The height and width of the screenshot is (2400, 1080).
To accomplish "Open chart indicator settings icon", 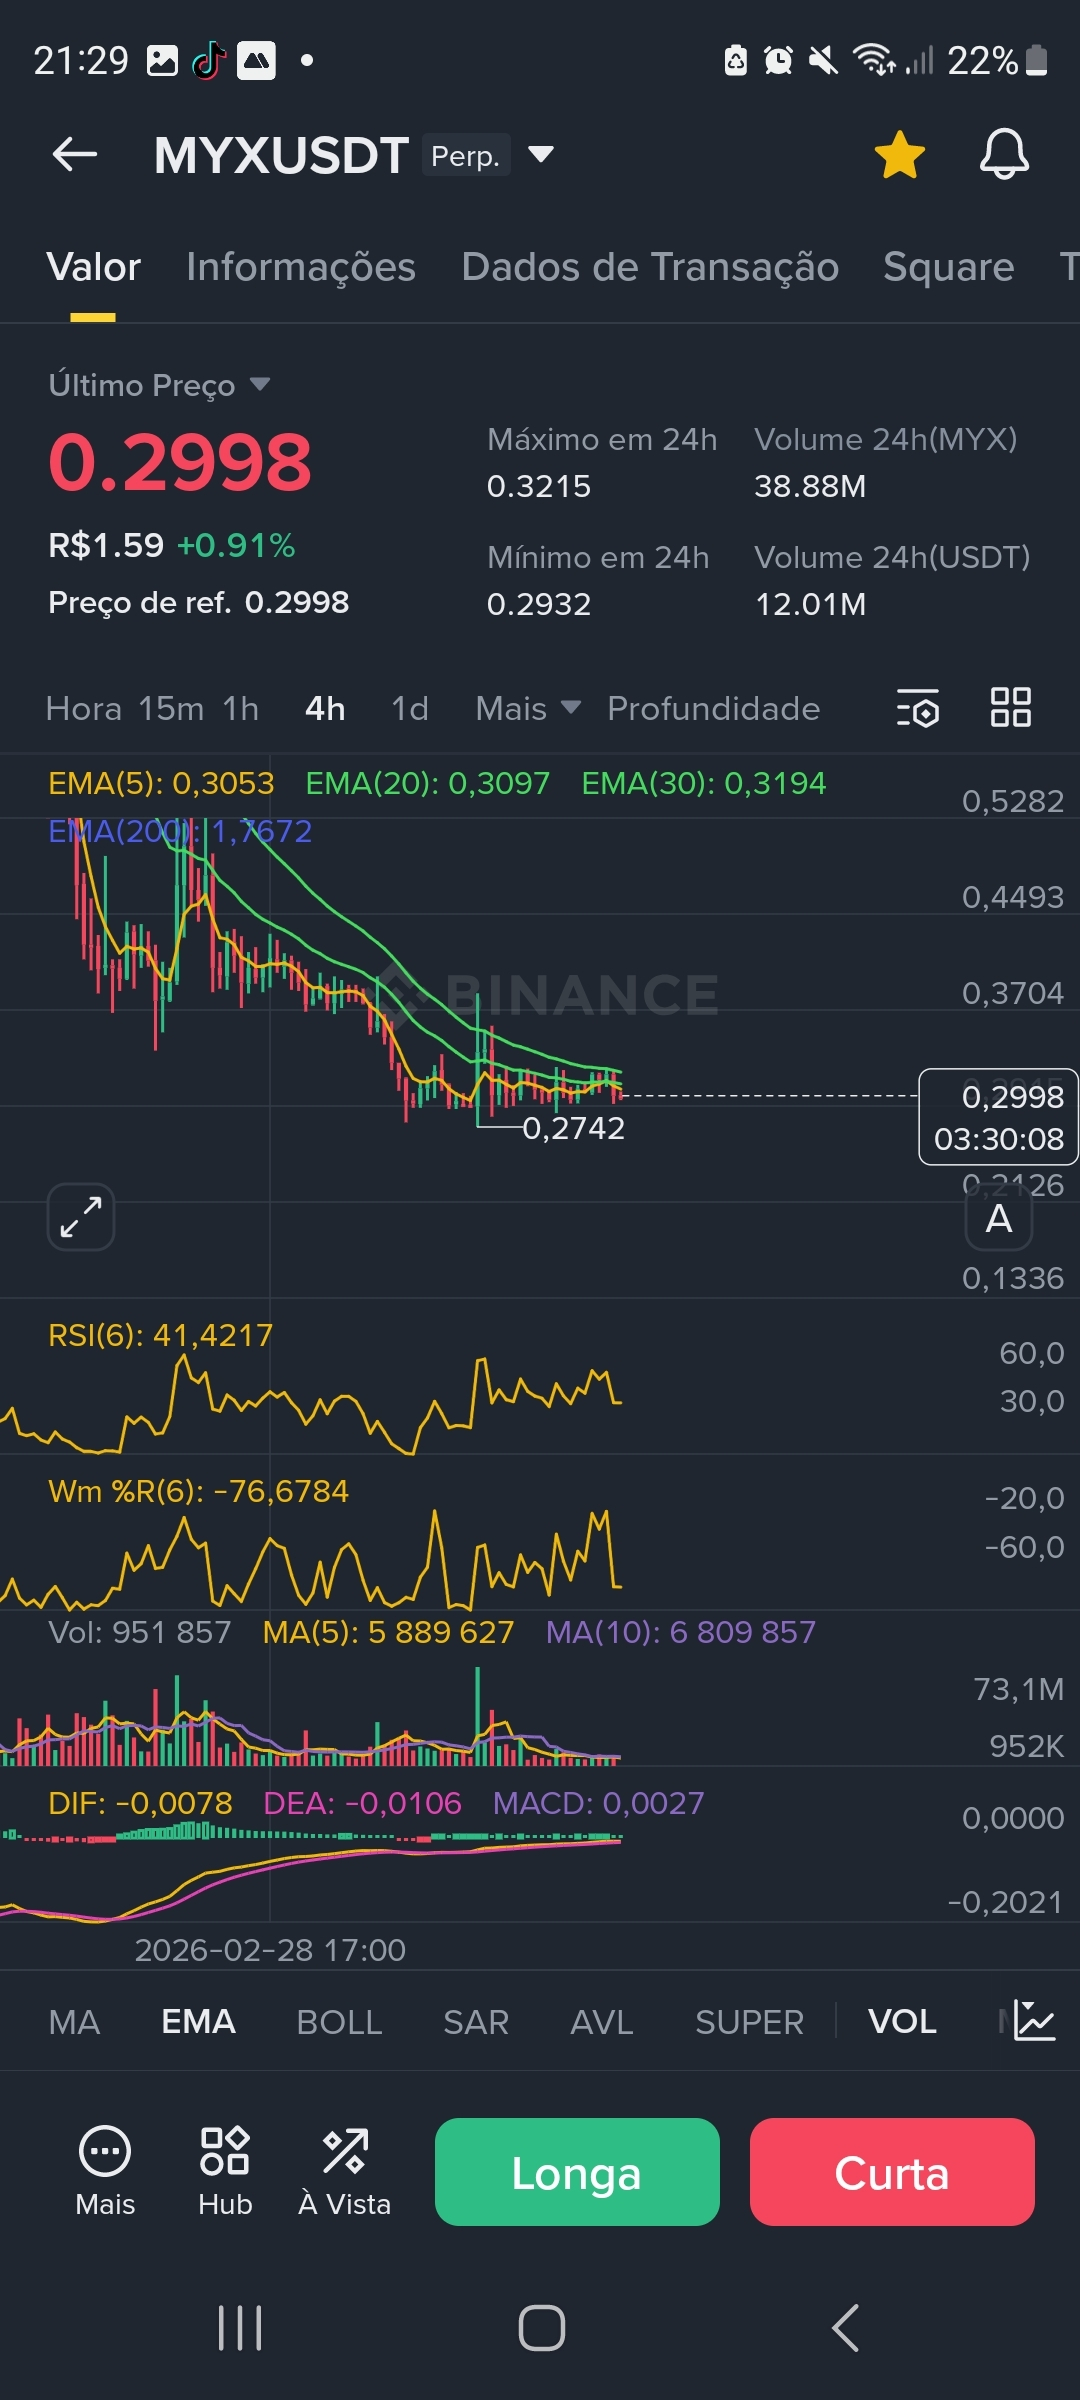I will (x=917, y=708).
